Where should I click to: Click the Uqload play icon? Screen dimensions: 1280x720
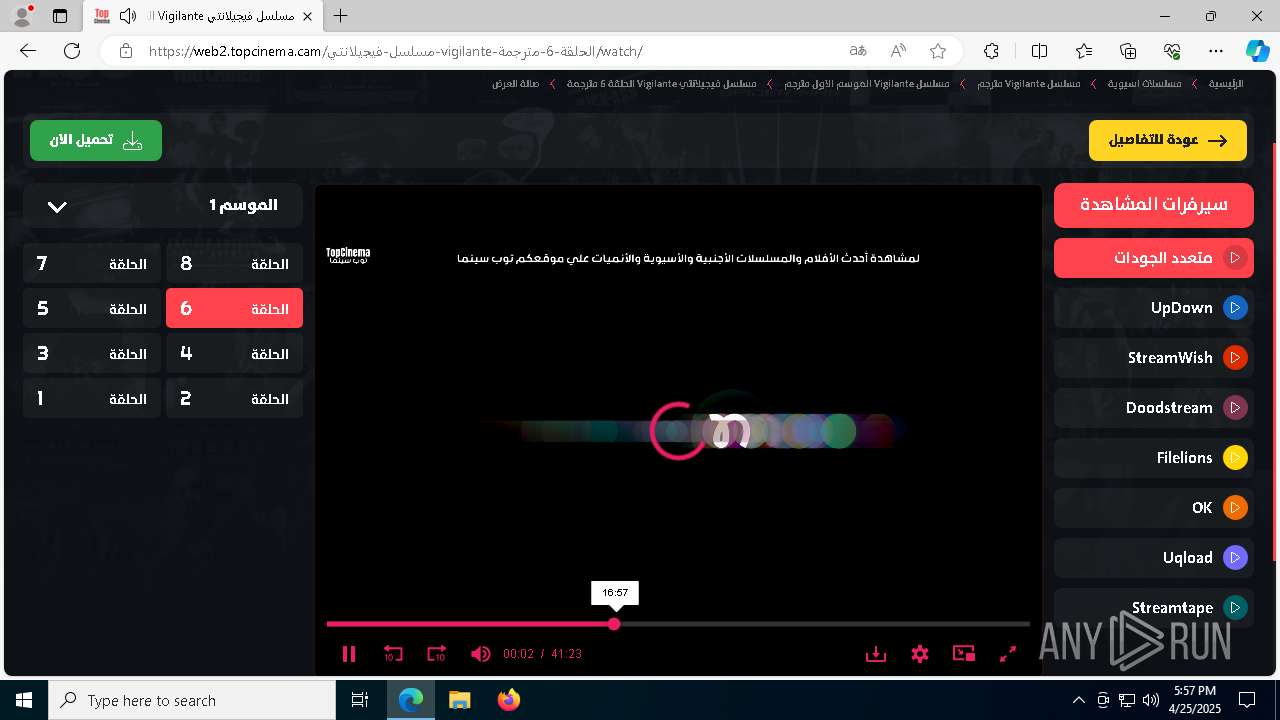1235,558
